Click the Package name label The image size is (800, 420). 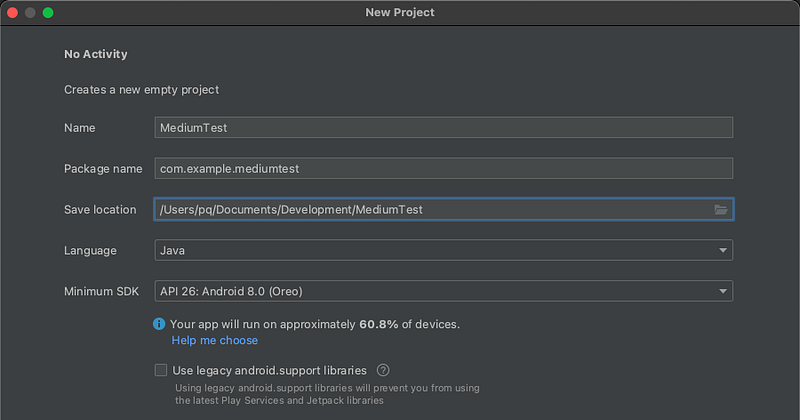point(103,169)
